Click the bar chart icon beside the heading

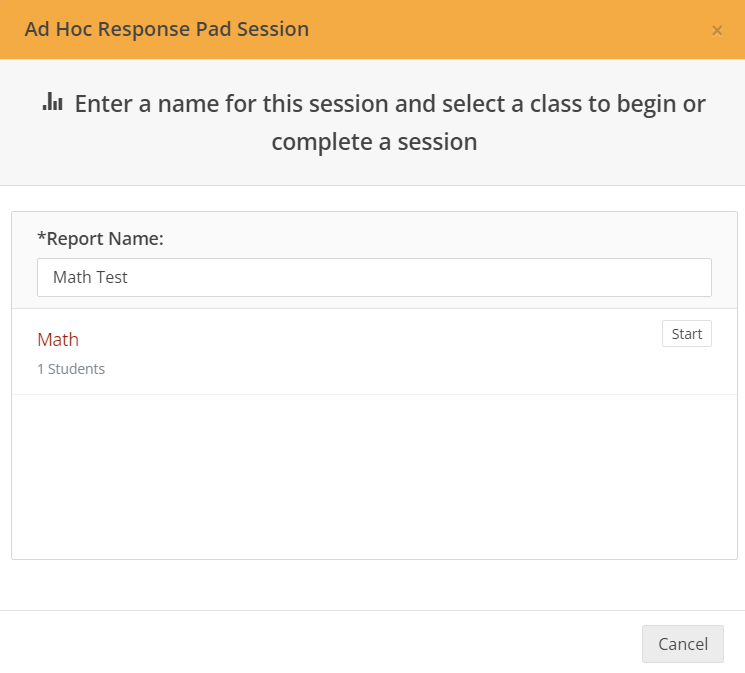(52, 101)
